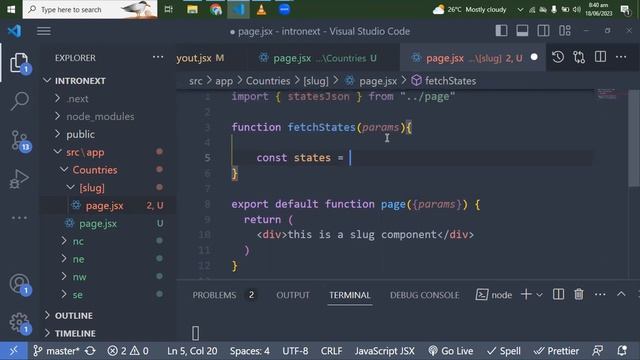Change line ending via CRLF
The height and width of the screenshot is (360, 640).
click(x=331, y=351)
